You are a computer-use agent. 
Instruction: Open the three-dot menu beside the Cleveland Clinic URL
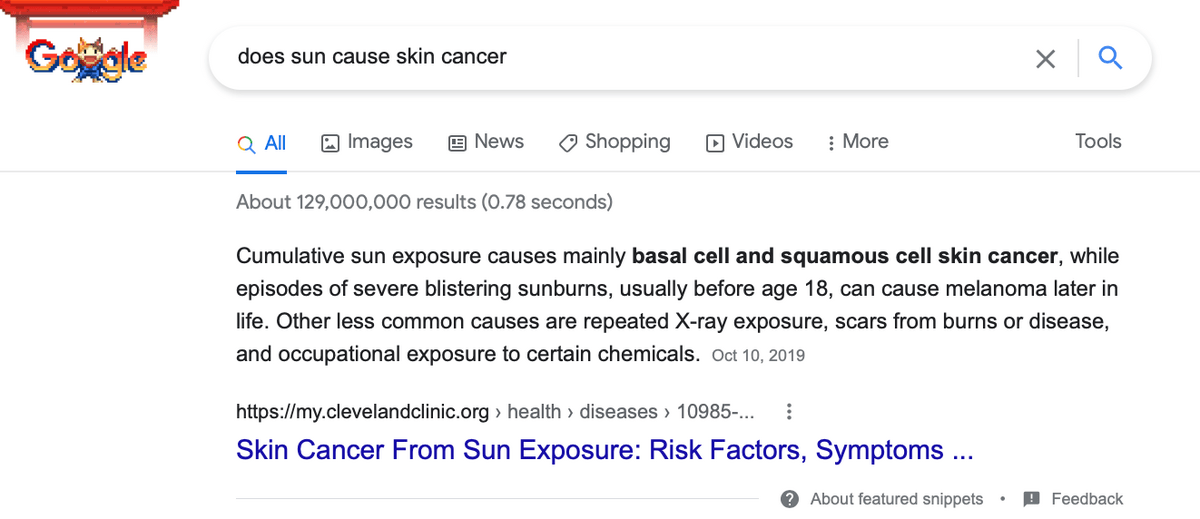(789, 411)
